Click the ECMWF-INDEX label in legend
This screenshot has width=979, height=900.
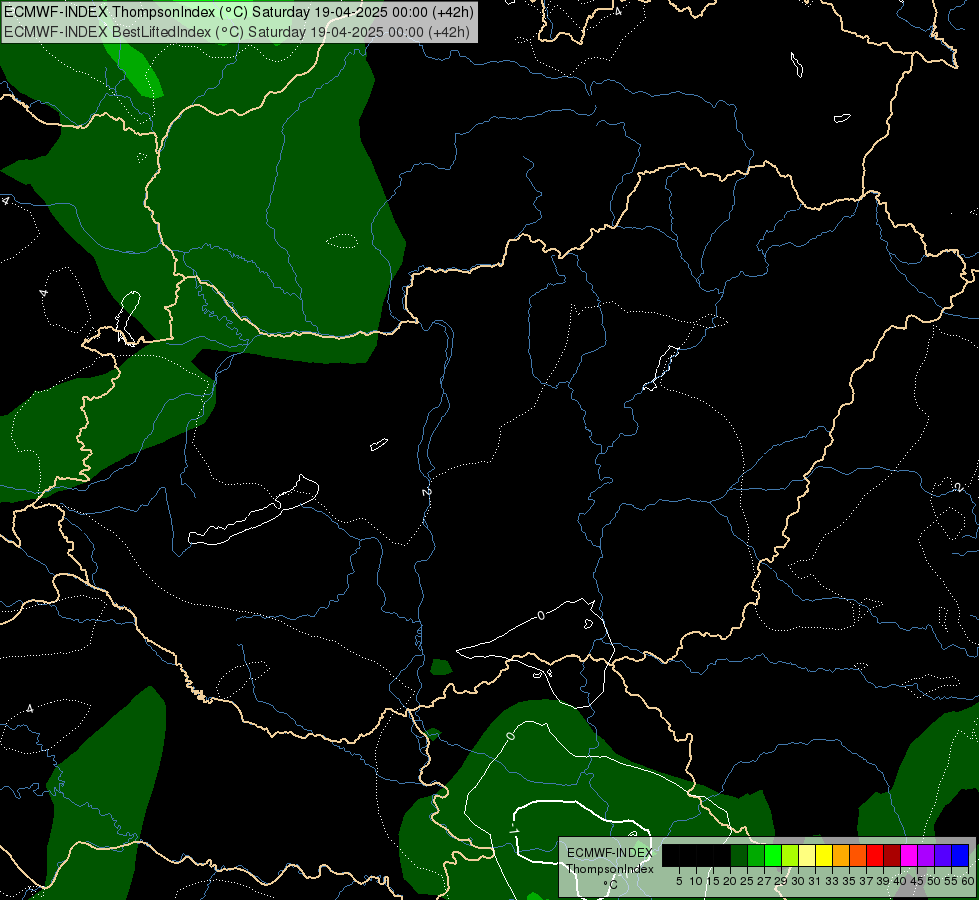pos(610,853)
